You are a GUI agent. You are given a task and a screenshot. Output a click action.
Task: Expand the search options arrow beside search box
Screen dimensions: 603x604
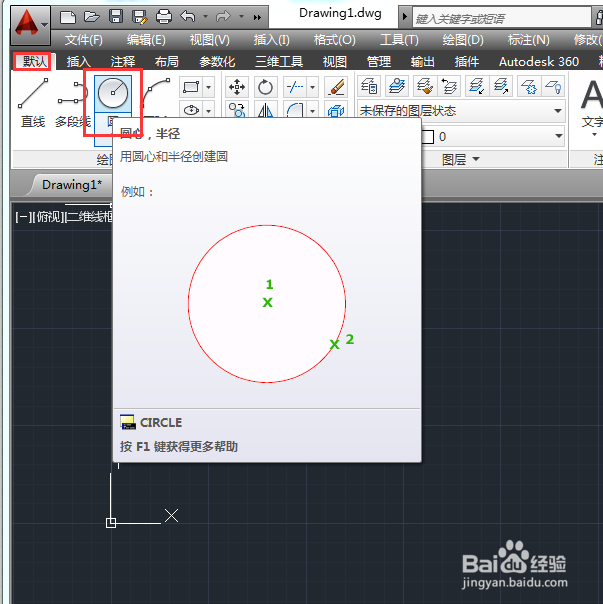tap(405, 17)
